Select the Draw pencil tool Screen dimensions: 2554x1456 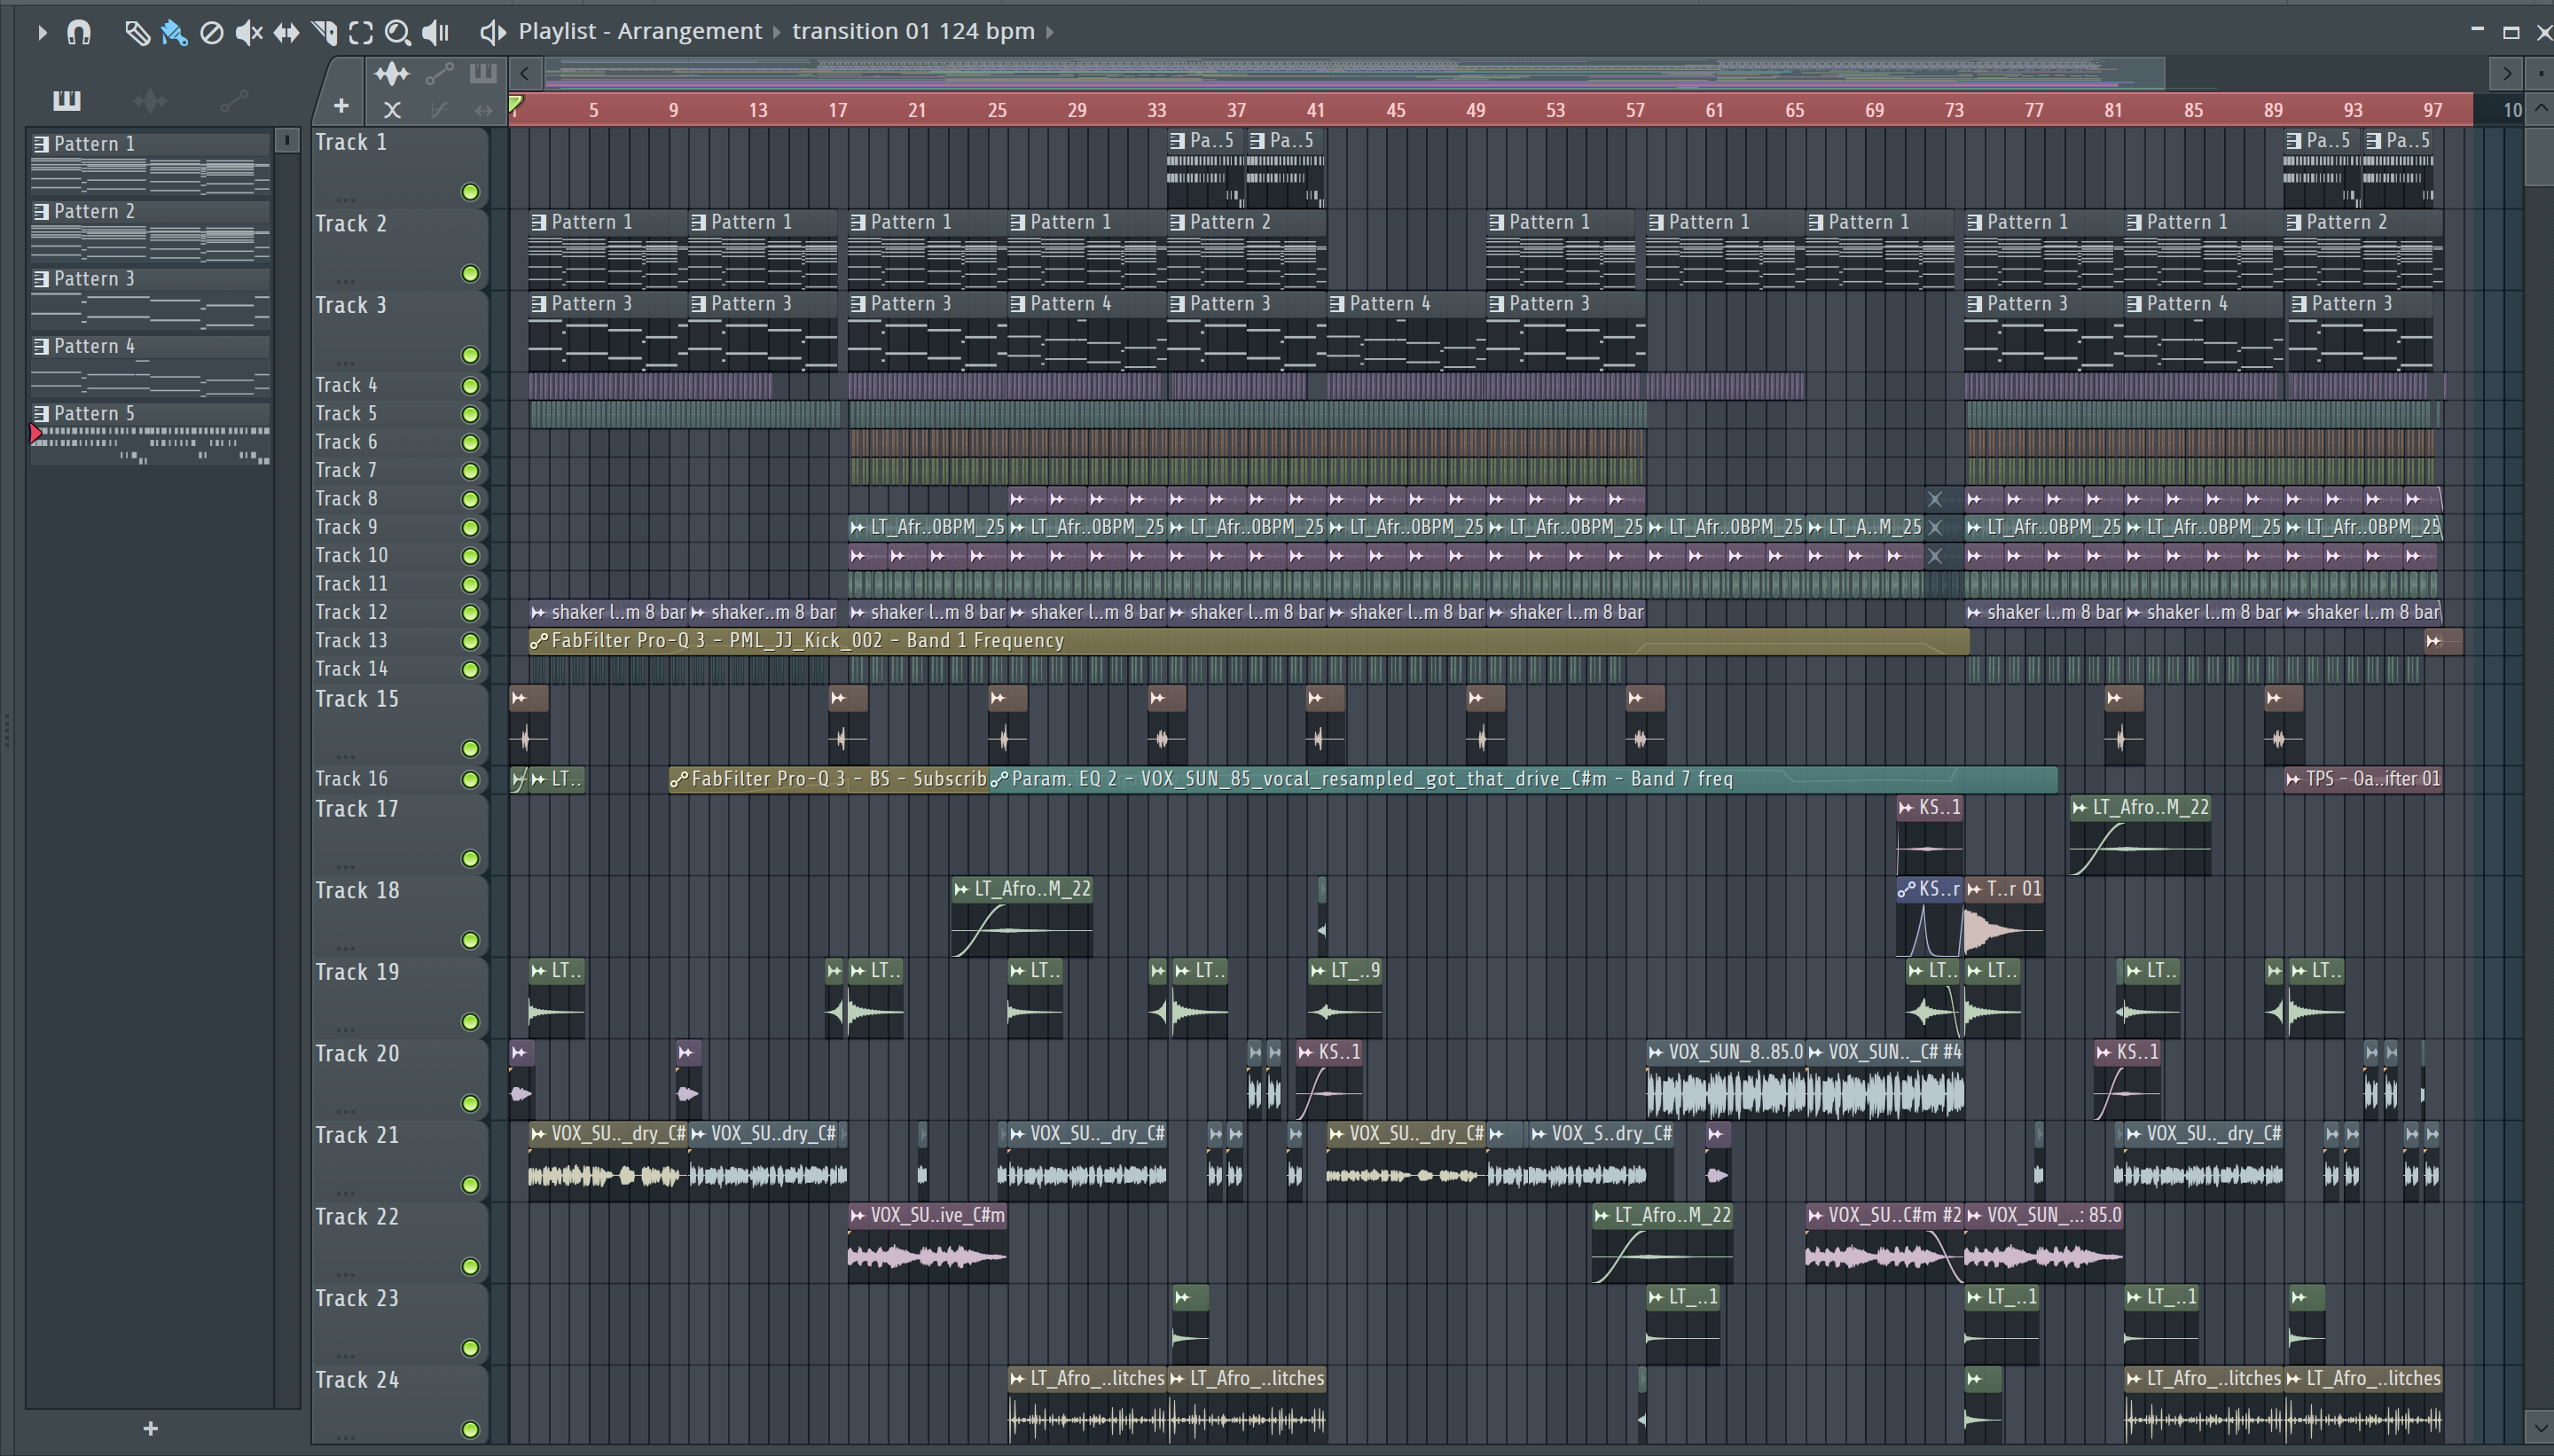pyautogui.click(x=137, y=33)
